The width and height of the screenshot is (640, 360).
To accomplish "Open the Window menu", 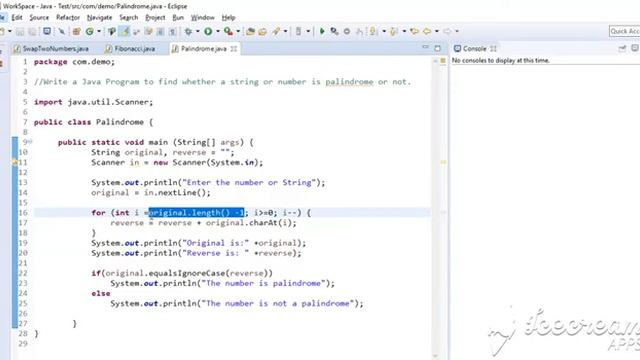I will point(202,18).
